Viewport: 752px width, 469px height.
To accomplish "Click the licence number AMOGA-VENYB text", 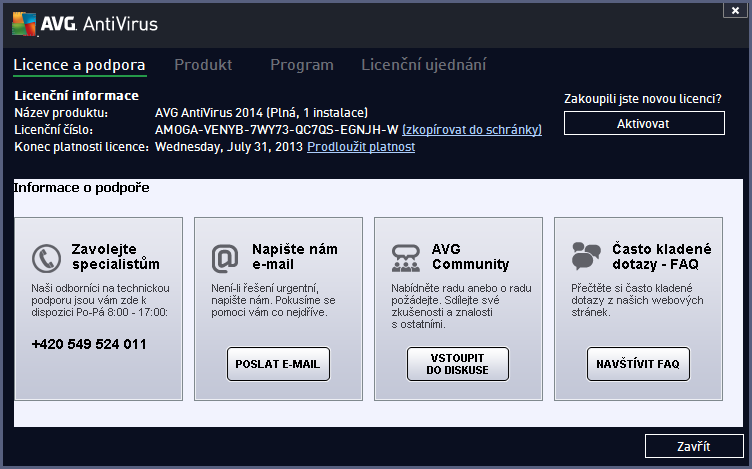I will (277, 129).
